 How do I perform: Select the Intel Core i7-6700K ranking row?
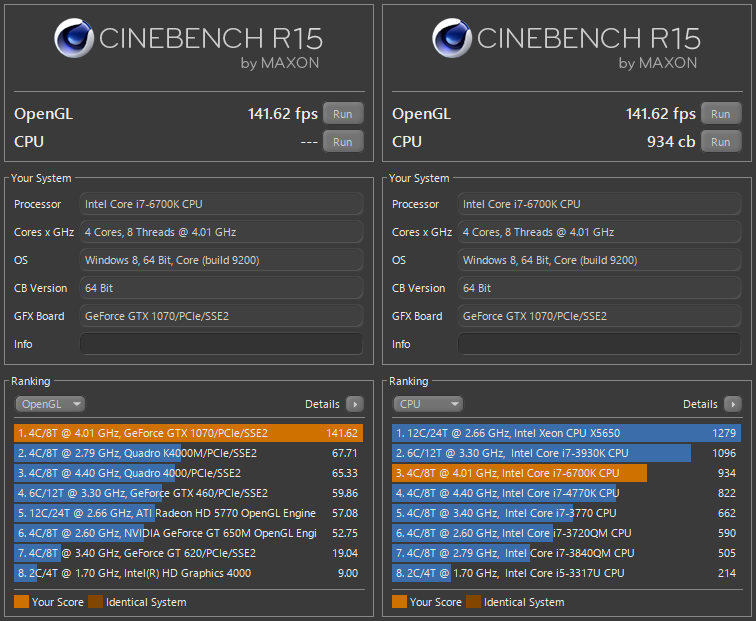coord(567,473)
